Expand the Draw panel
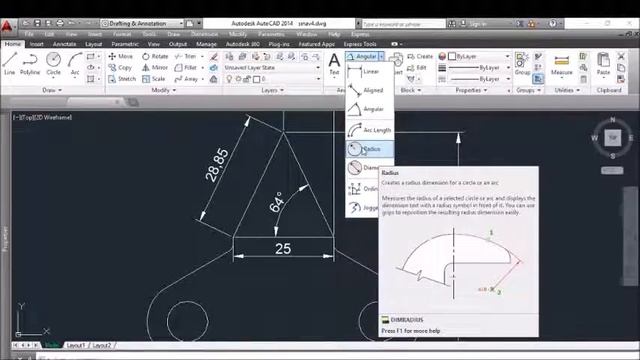 pos(52,90)
